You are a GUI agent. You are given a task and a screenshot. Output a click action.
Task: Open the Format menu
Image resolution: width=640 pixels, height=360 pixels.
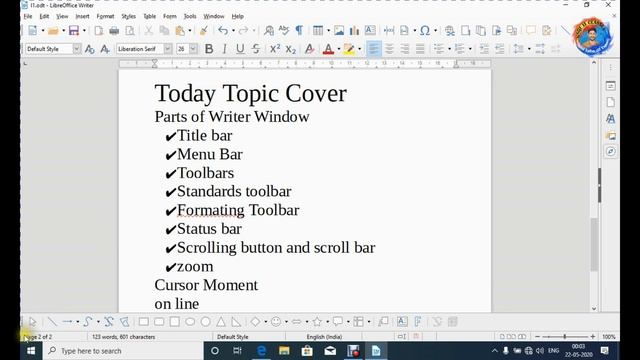pyautogui.click(x=105, y=16)
